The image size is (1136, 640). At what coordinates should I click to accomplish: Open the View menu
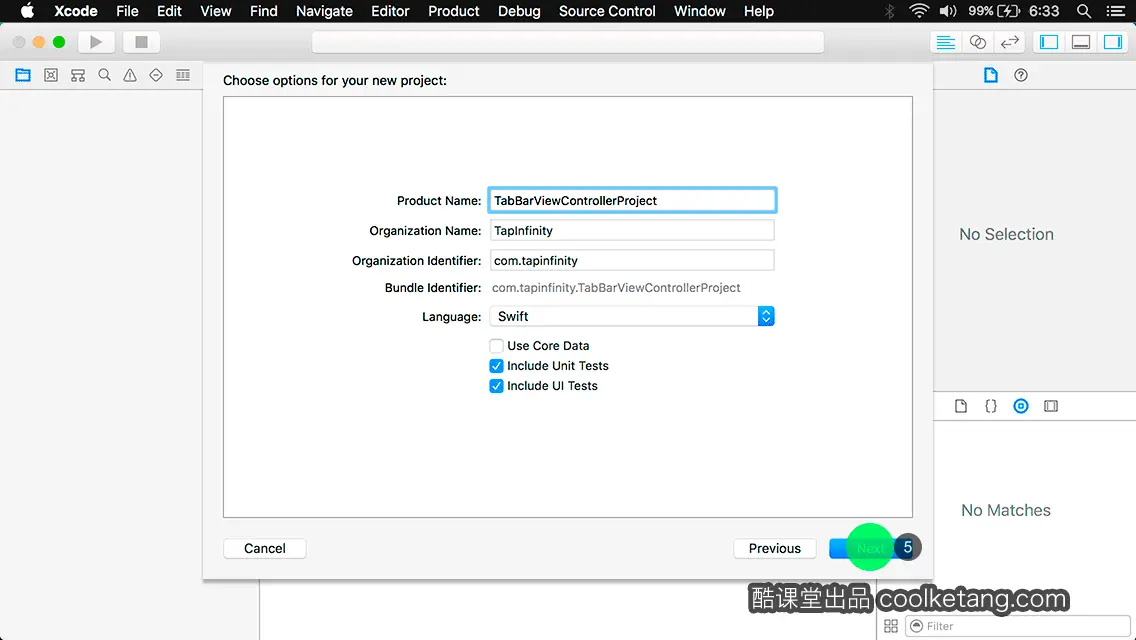coord(216,11)
